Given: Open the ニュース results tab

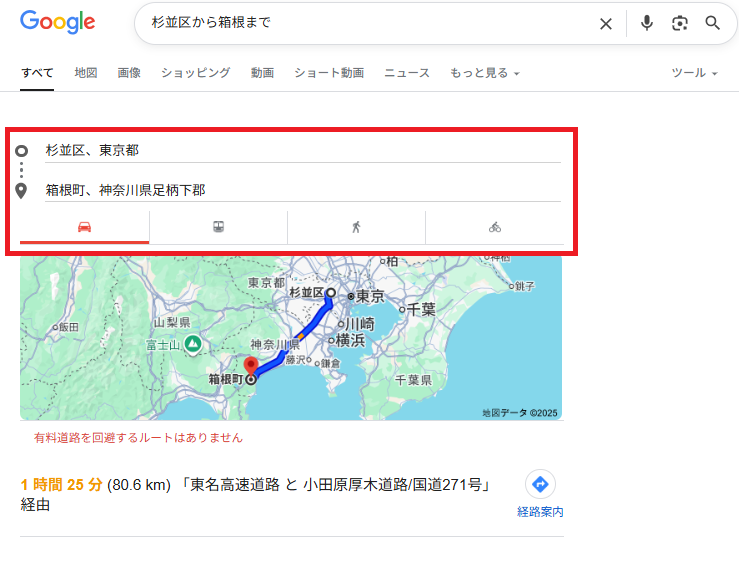Looking at the screenshot, I should coord(407,73).
